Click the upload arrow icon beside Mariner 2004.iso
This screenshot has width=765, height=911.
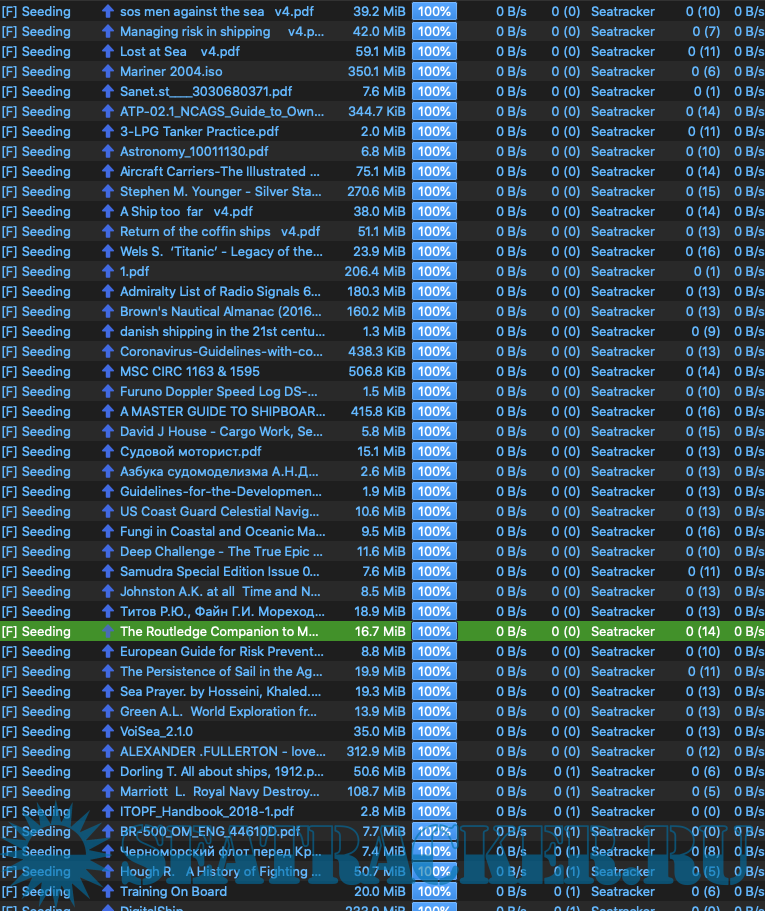108,72
